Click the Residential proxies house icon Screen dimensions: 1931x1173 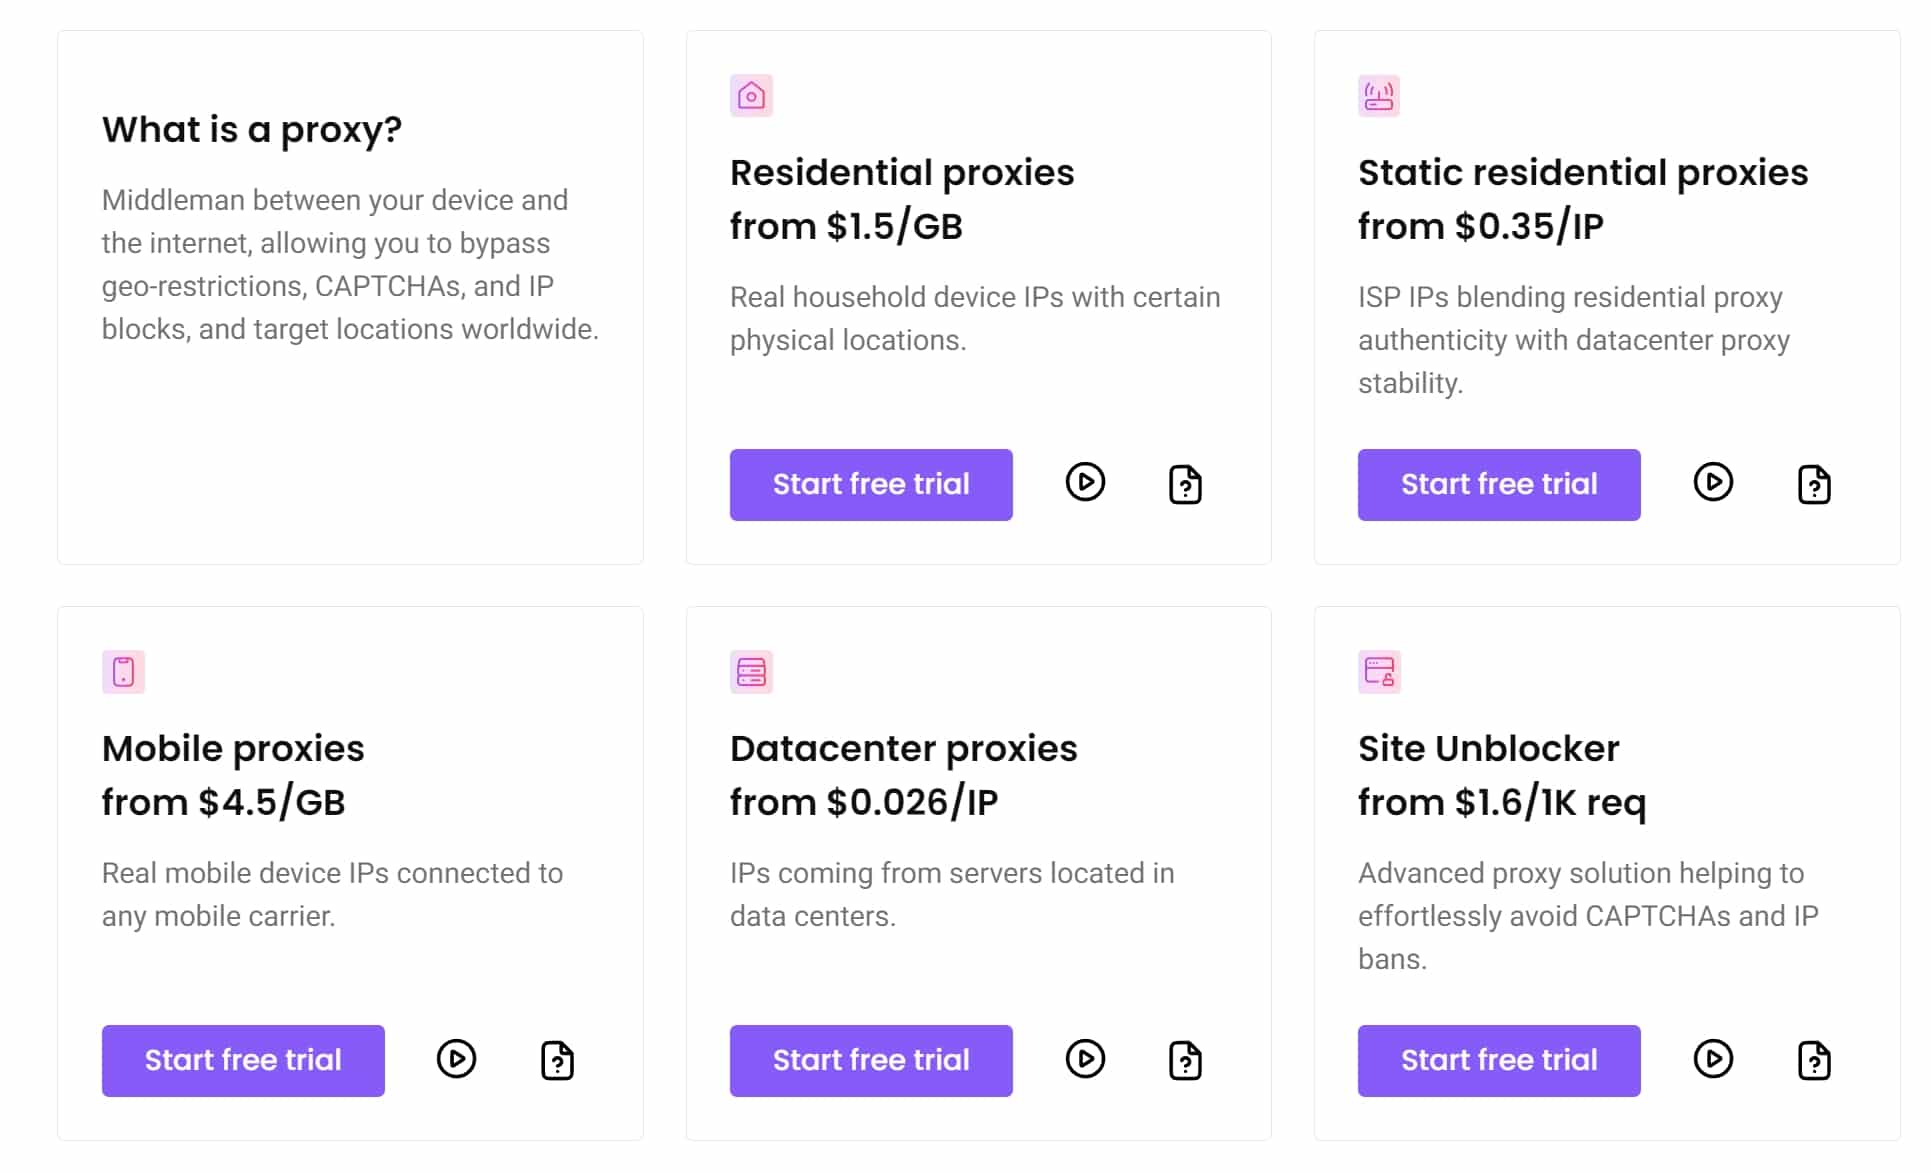click(x=751, y=96)
